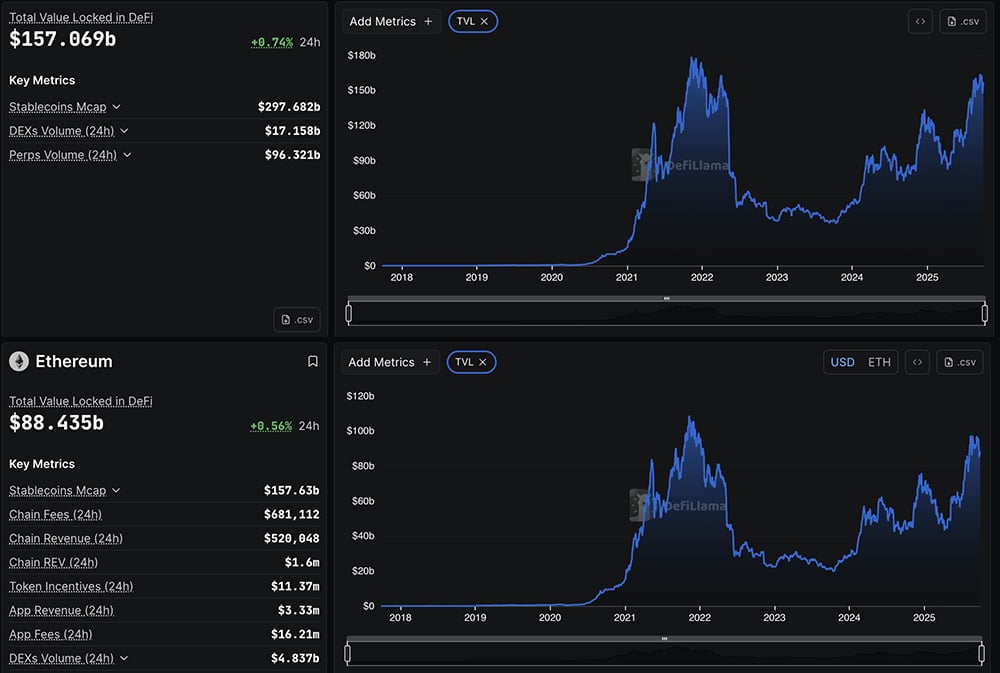Open embed code for the Ethereum chart
The height and width of the screenshot is (673, 1000).
[917, 362]
